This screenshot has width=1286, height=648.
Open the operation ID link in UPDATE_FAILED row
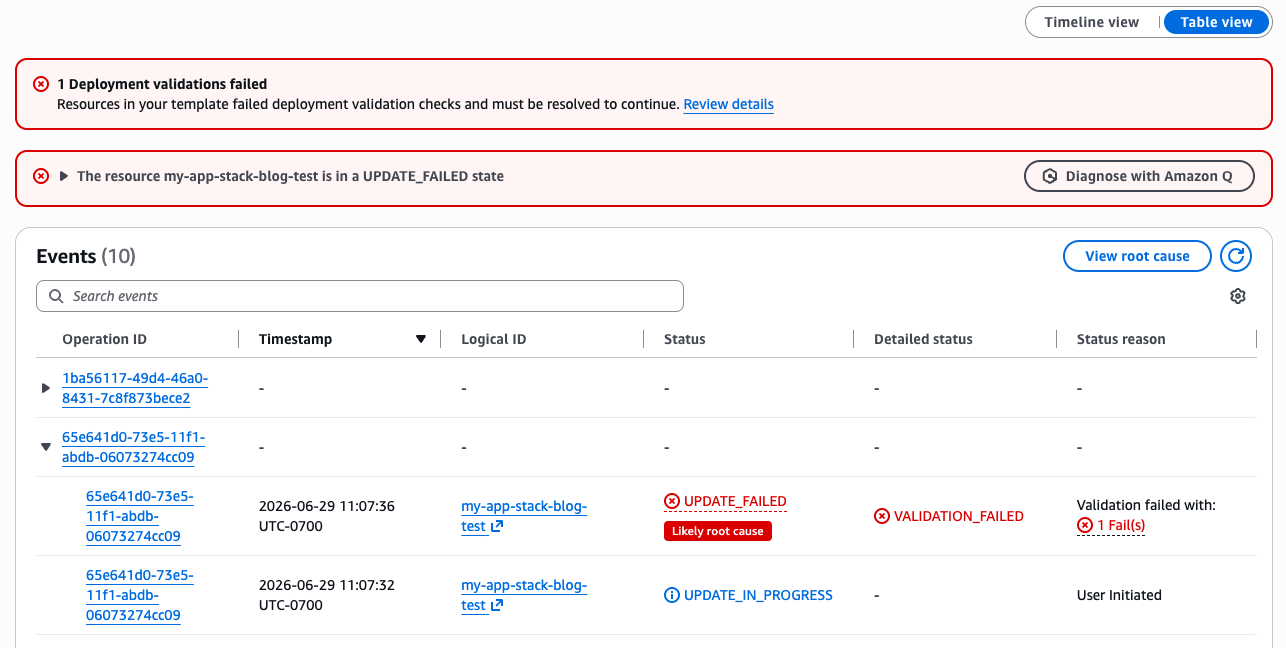coord(140,516)
